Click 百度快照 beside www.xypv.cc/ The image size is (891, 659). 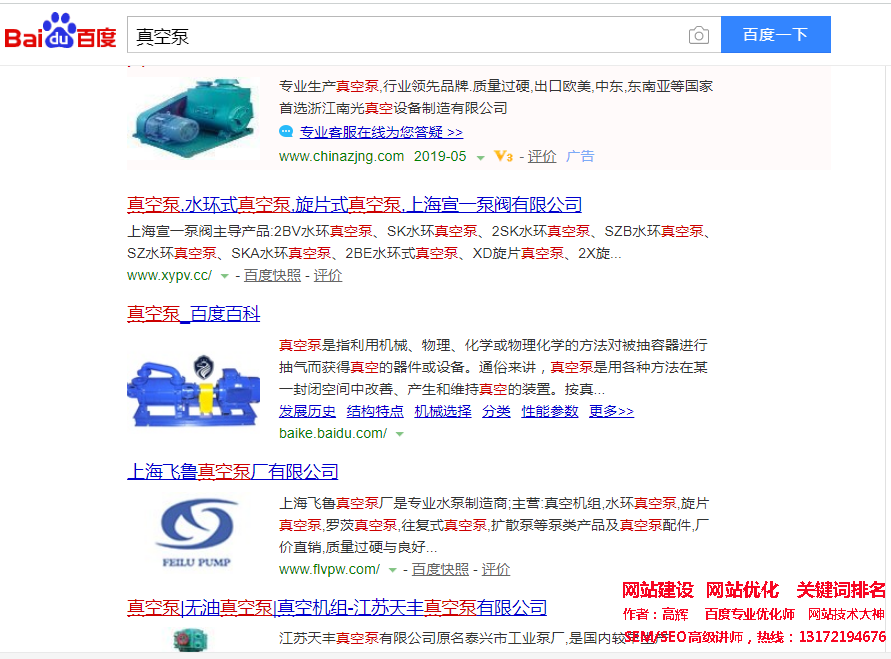click(272, 276)
